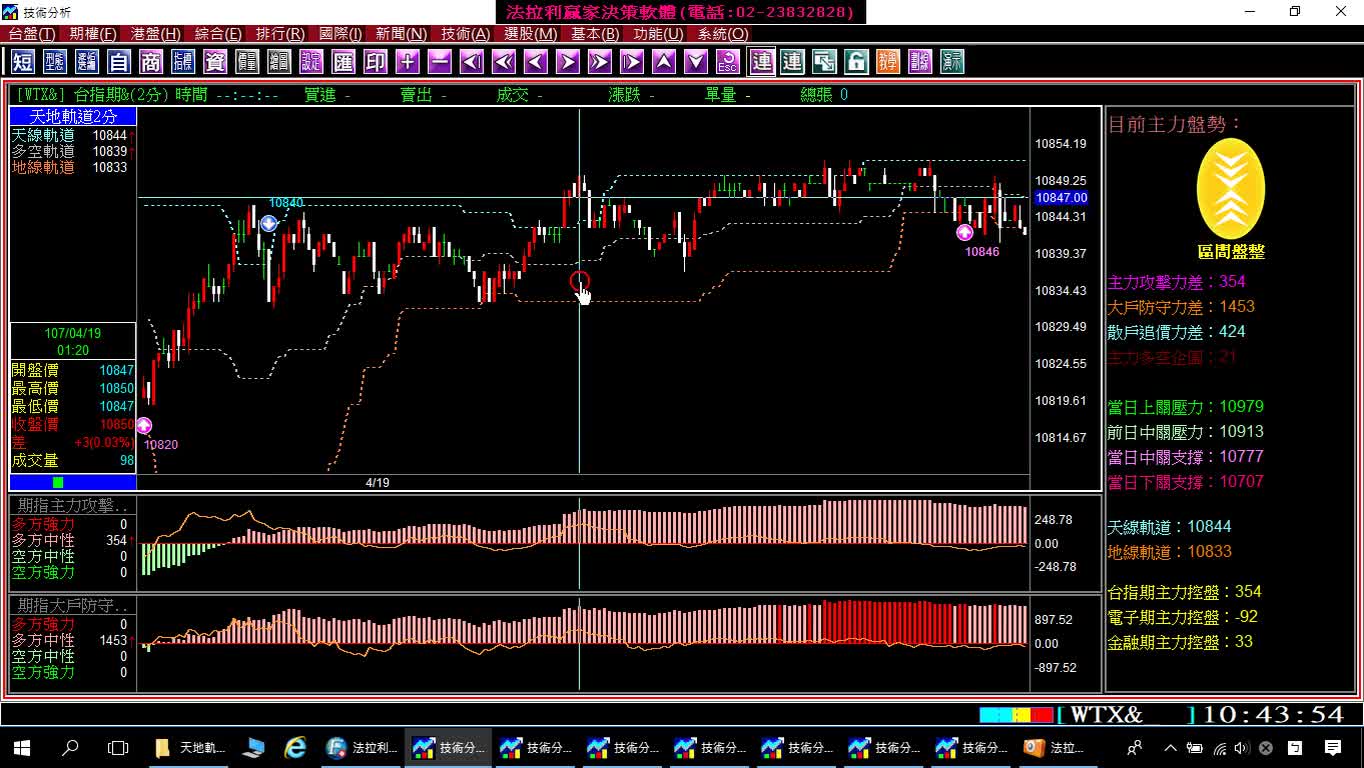Select the 自 custom-list toolbar icon
The width and height of the screenshot is (1364, 768).
119,62
